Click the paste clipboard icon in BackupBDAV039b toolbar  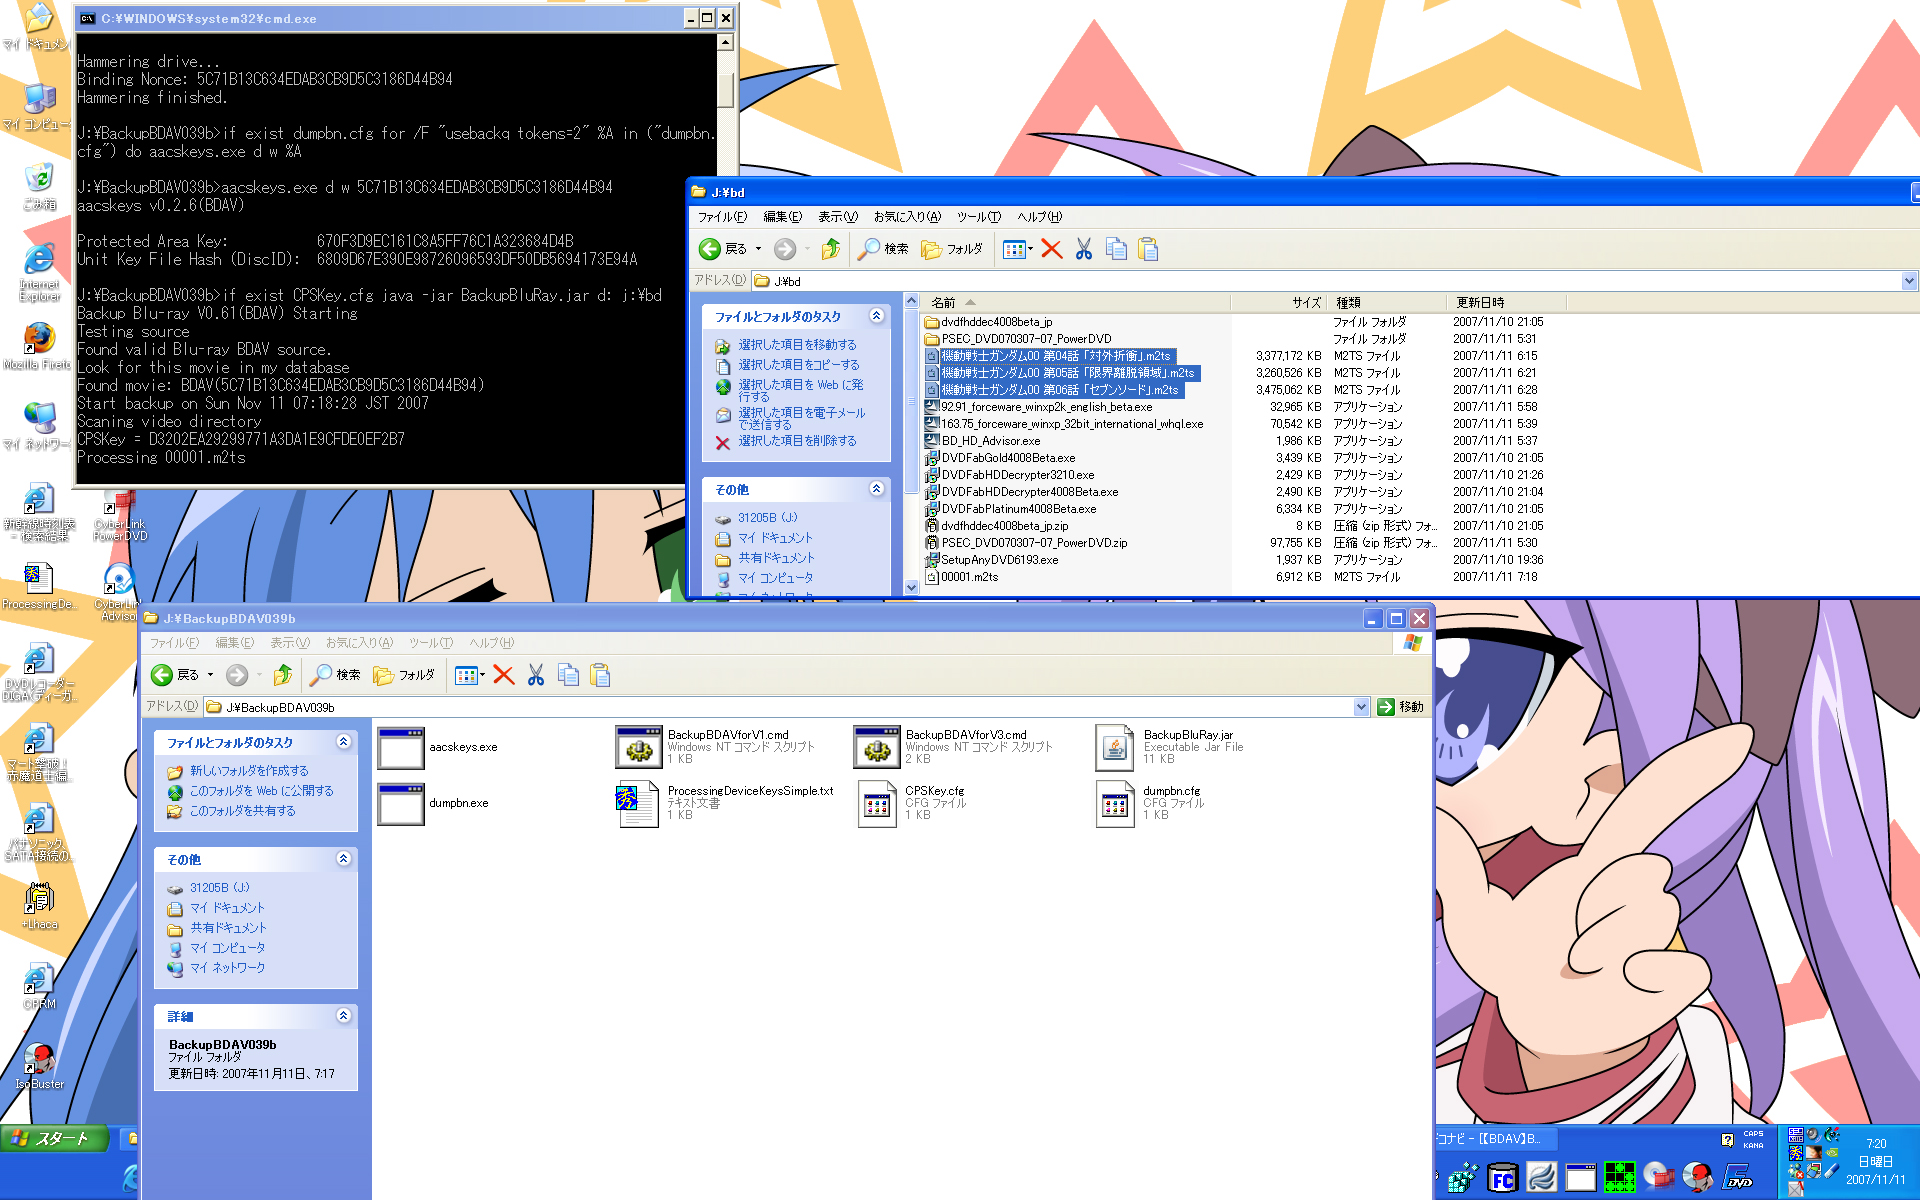pyautogui.click(x=600, y=675)
